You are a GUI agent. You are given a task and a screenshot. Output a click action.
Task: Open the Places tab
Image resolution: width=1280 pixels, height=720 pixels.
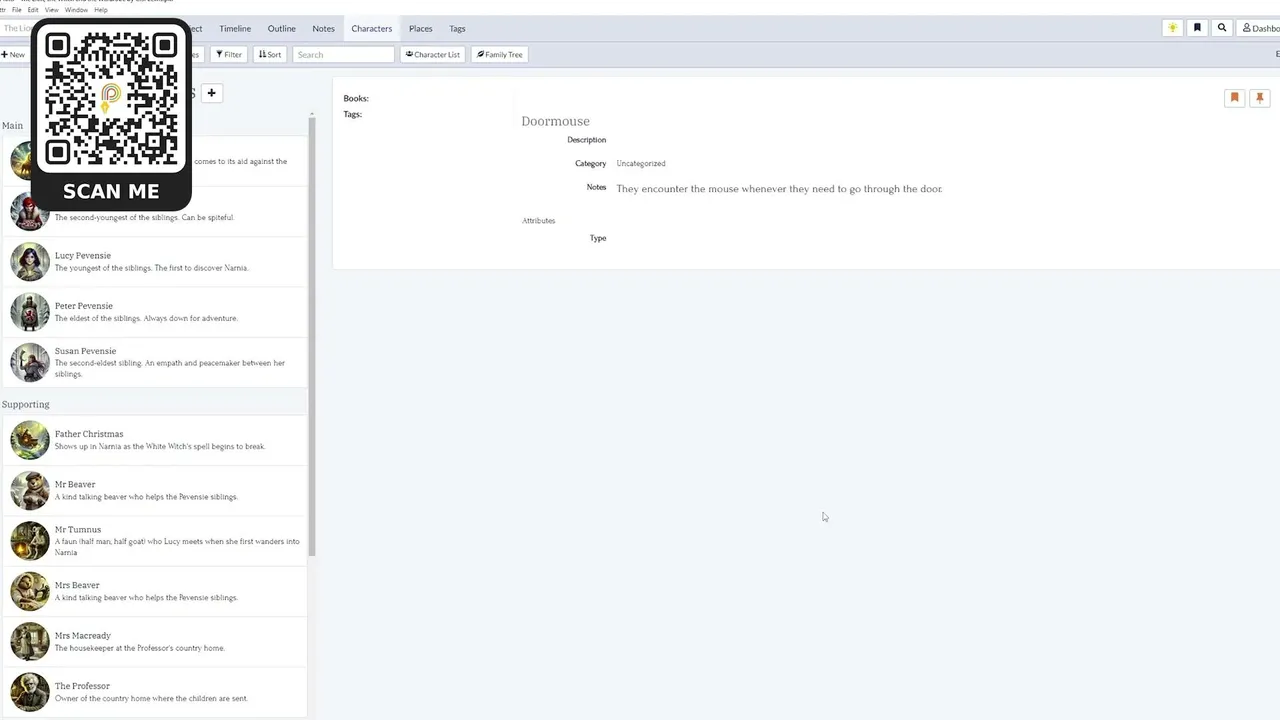click(421, 29)
